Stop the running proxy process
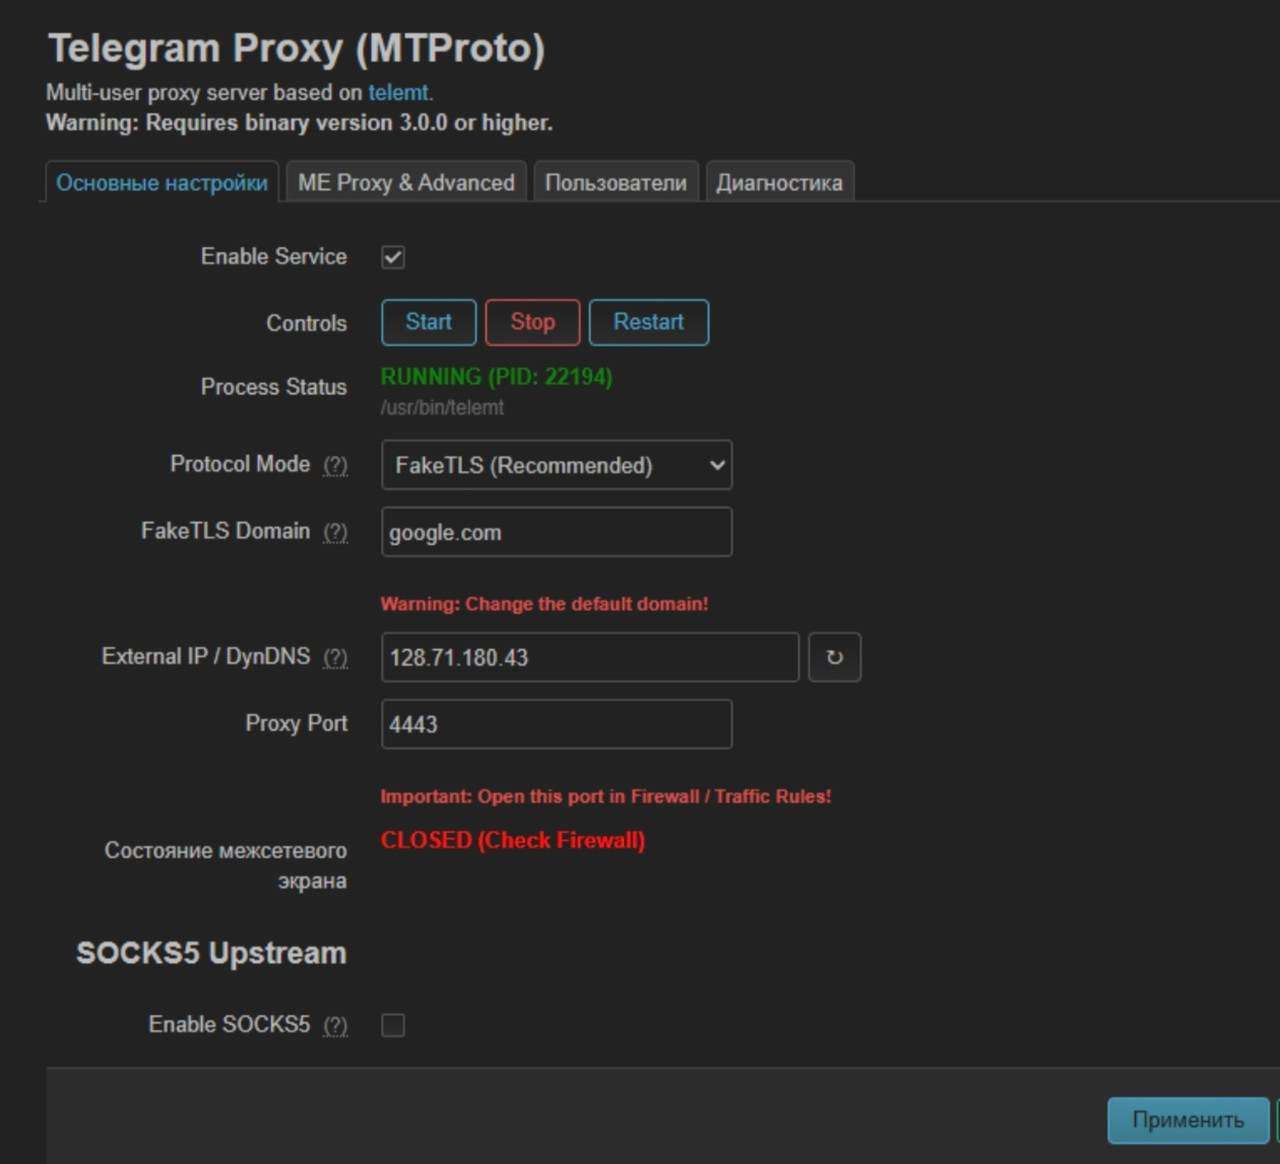 [x=532, y=322]
